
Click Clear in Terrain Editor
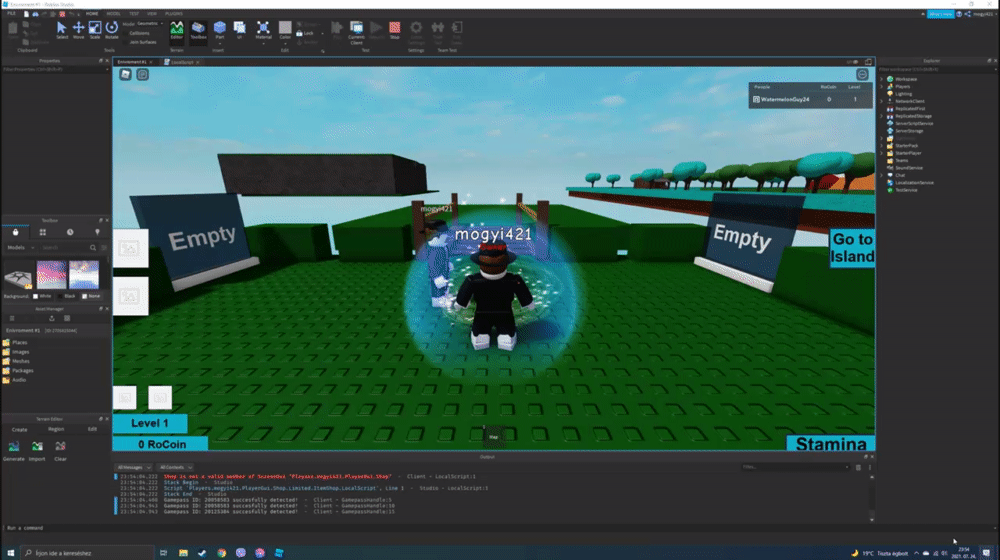tap(60, 450)
